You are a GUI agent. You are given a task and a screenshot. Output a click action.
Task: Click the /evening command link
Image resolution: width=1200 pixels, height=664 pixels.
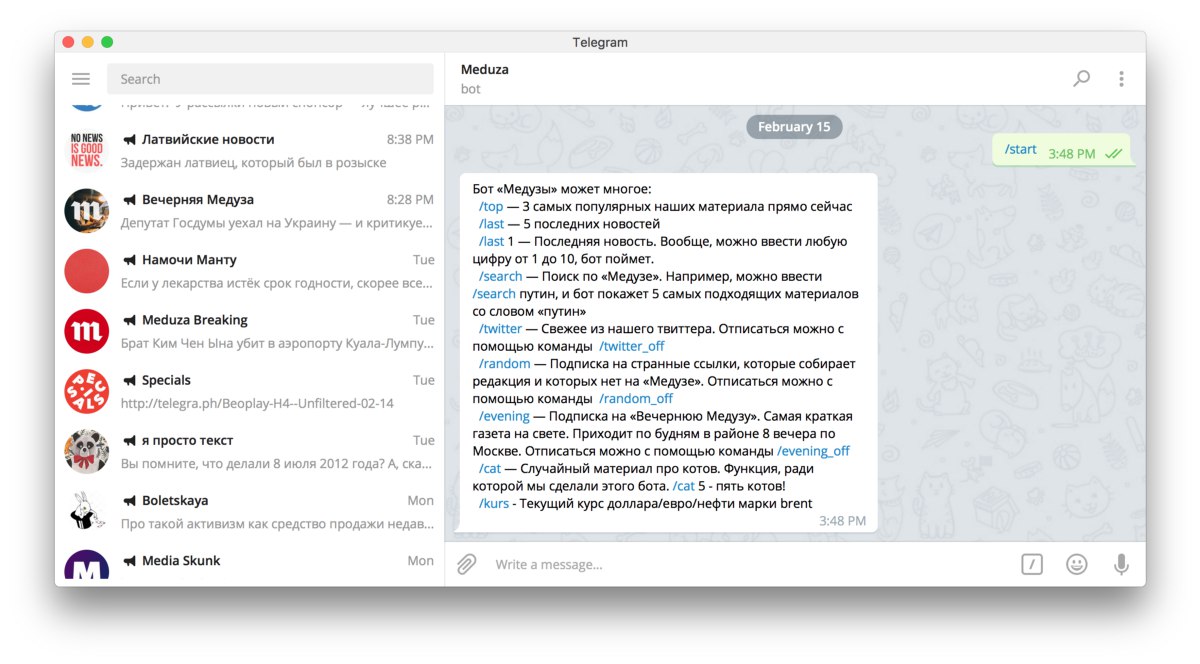pos(504,416)
